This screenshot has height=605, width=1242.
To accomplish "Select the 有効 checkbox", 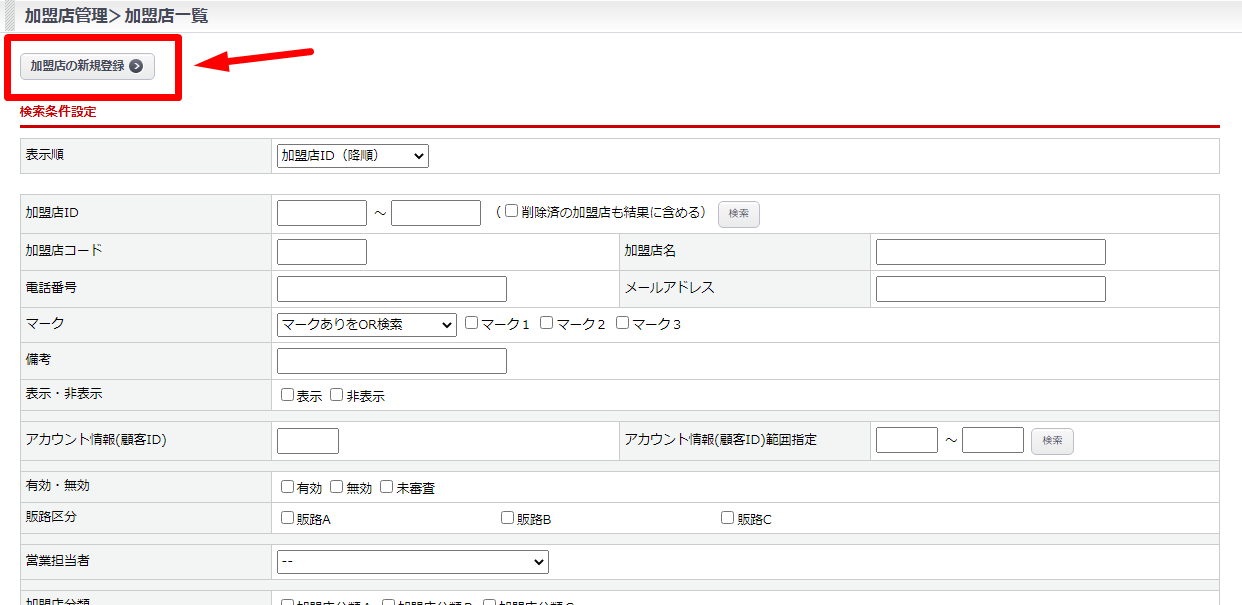I will pos(288,487).
